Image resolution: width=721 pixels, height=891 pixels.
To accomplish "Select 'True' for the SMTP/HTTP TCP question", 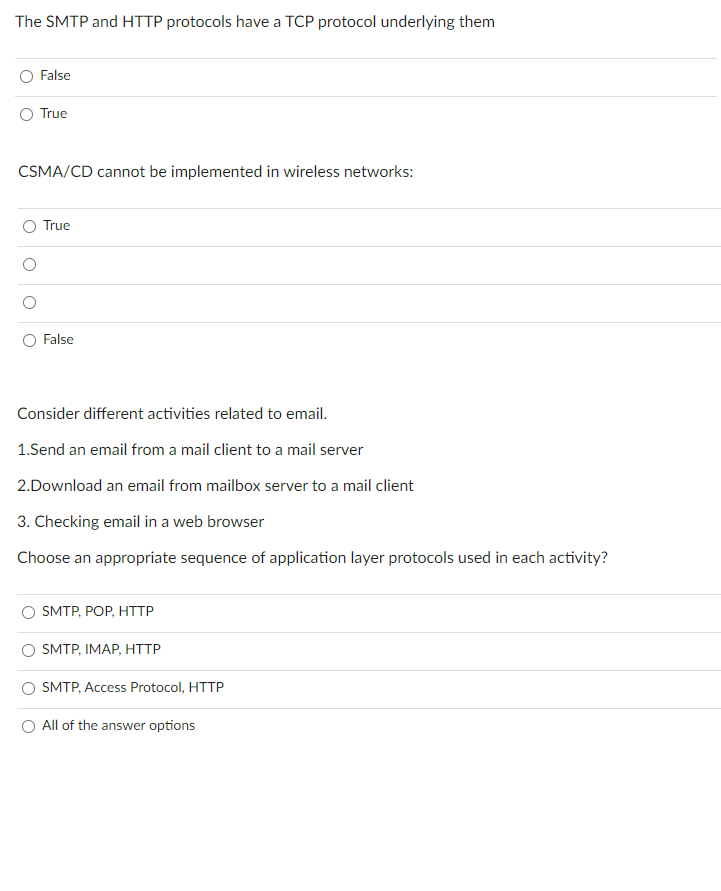I will (x=27, y=114).
